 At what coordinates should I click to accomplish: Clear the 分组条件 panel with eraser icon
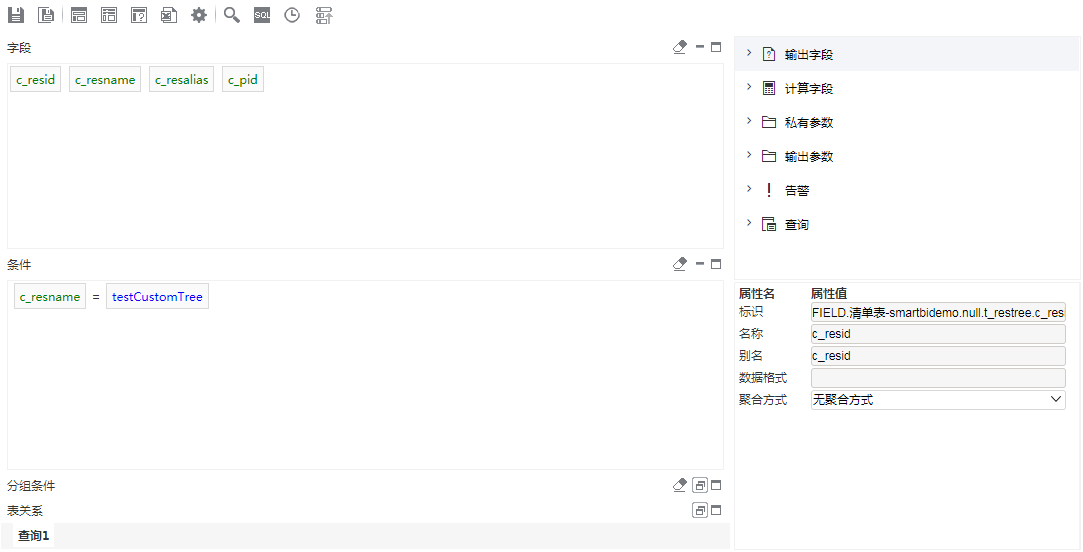(680, 486)
